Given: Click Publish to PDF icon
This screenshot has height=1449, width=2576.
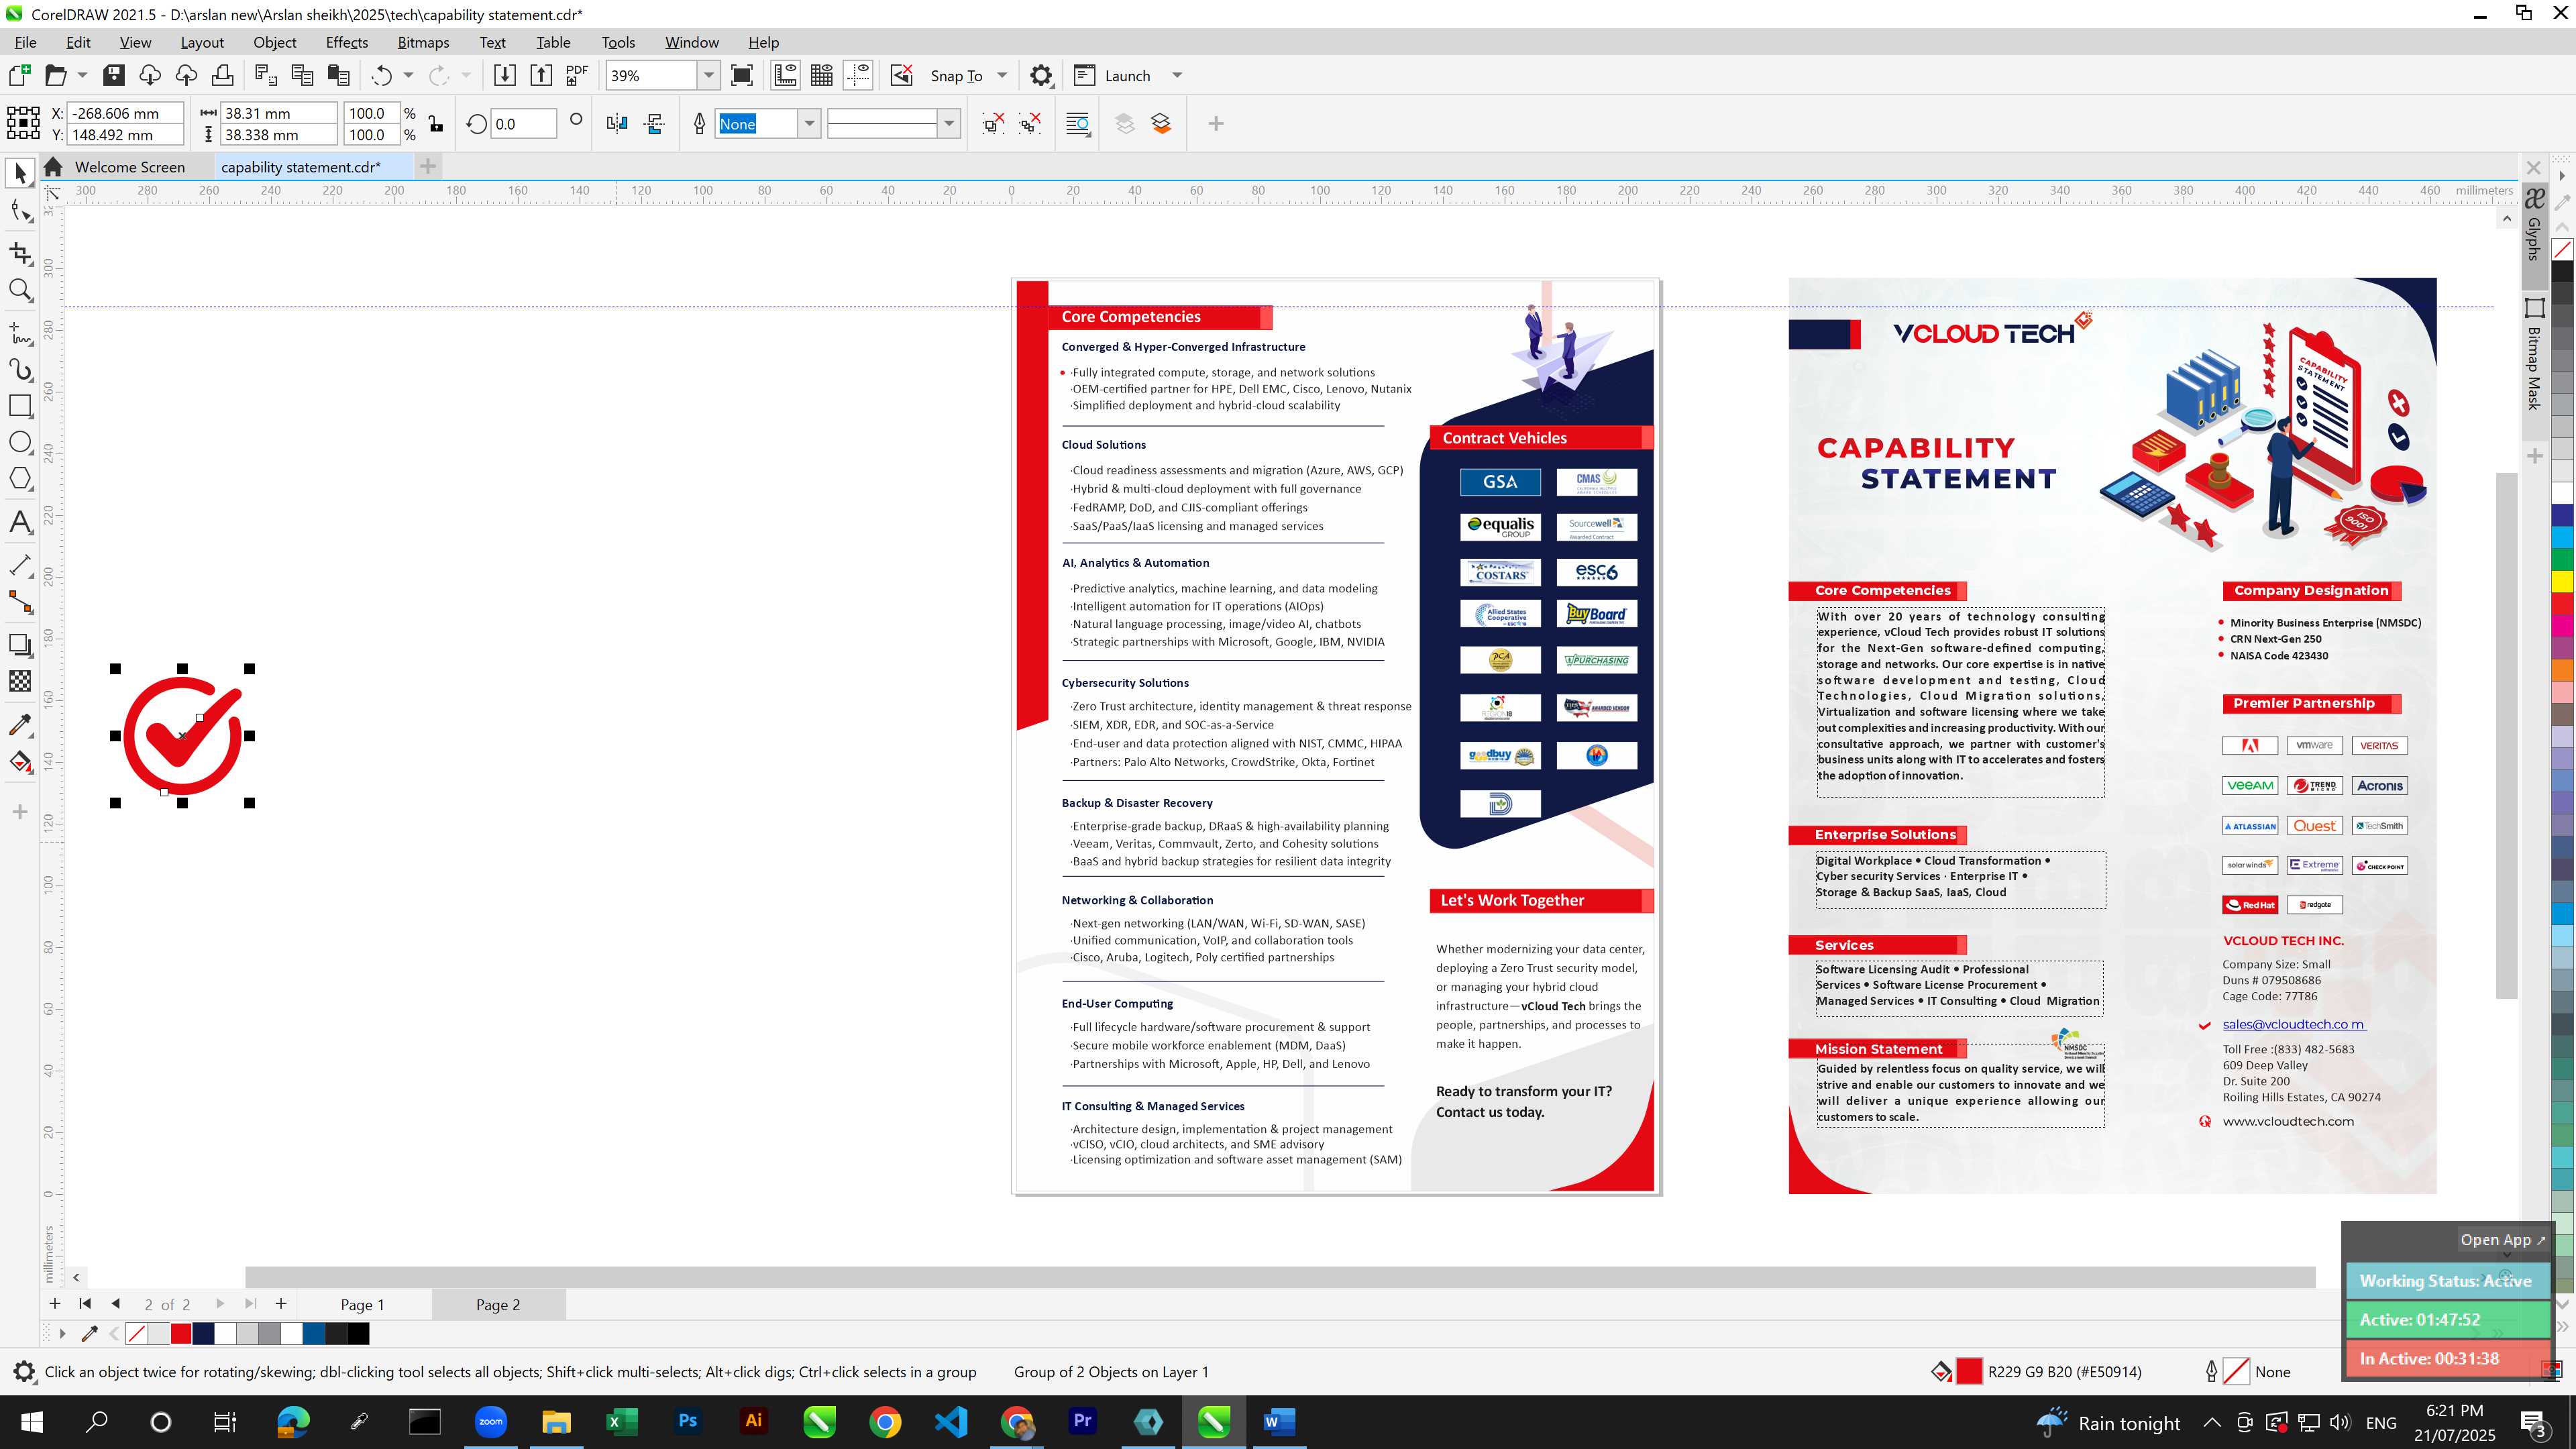Looking at the screenshot, I should [577, 76].
